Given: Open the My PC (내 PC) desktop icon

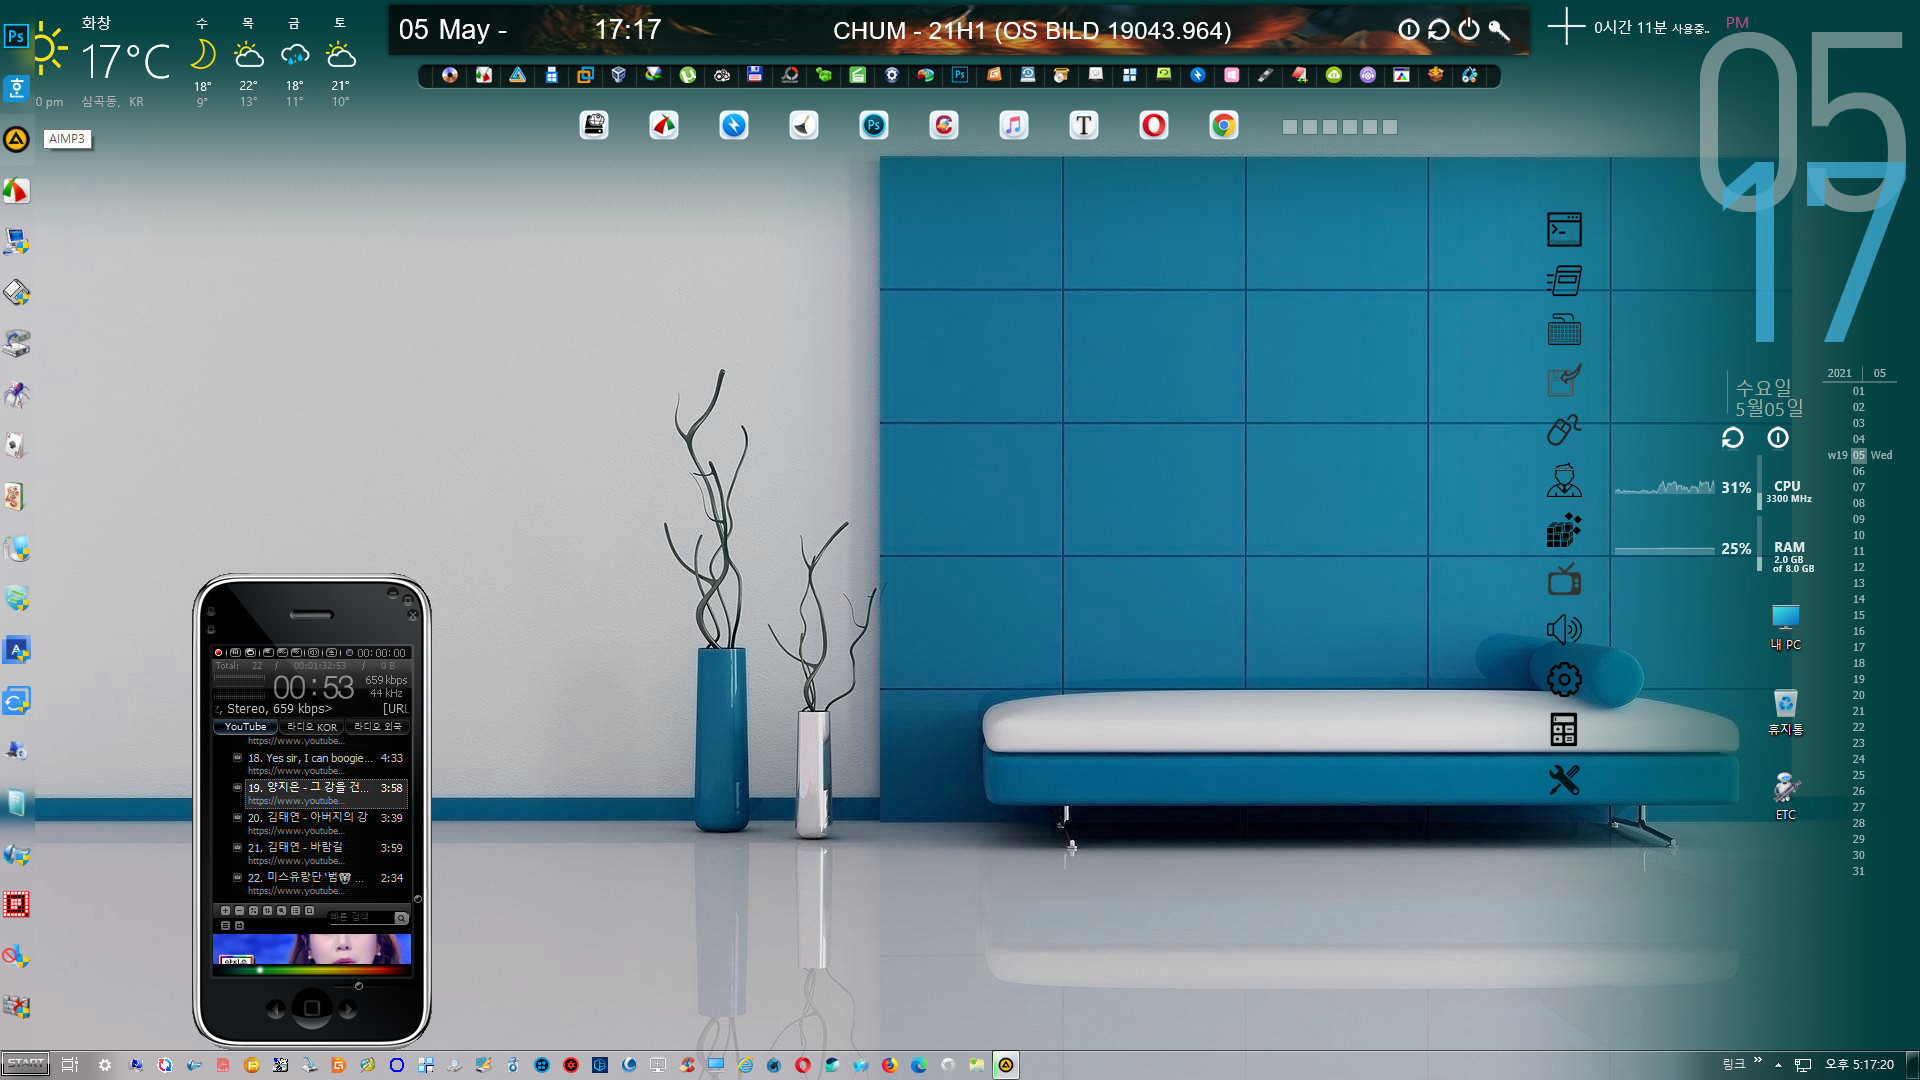Looking at the screenshot, I should [1785, 627].
